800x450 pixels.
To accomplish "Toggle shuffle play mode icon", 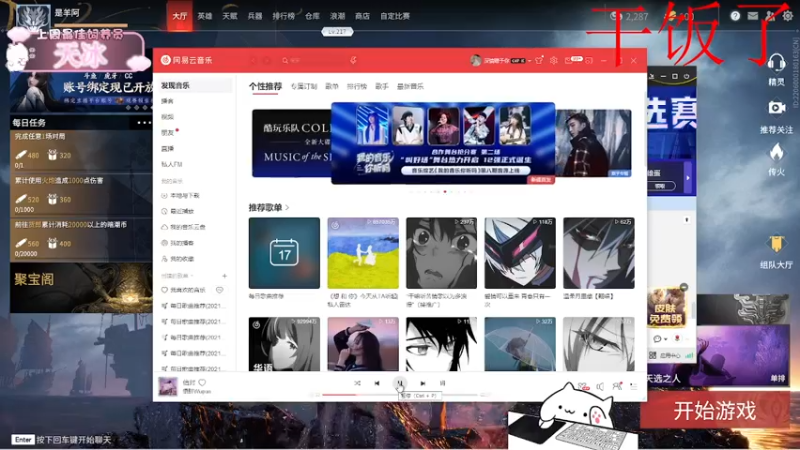I will pyautogui.click(x=357, y=383).
